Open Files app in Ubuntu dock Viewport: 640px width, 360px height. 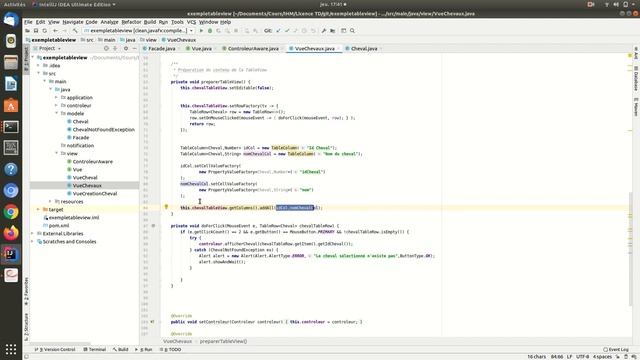11,62
